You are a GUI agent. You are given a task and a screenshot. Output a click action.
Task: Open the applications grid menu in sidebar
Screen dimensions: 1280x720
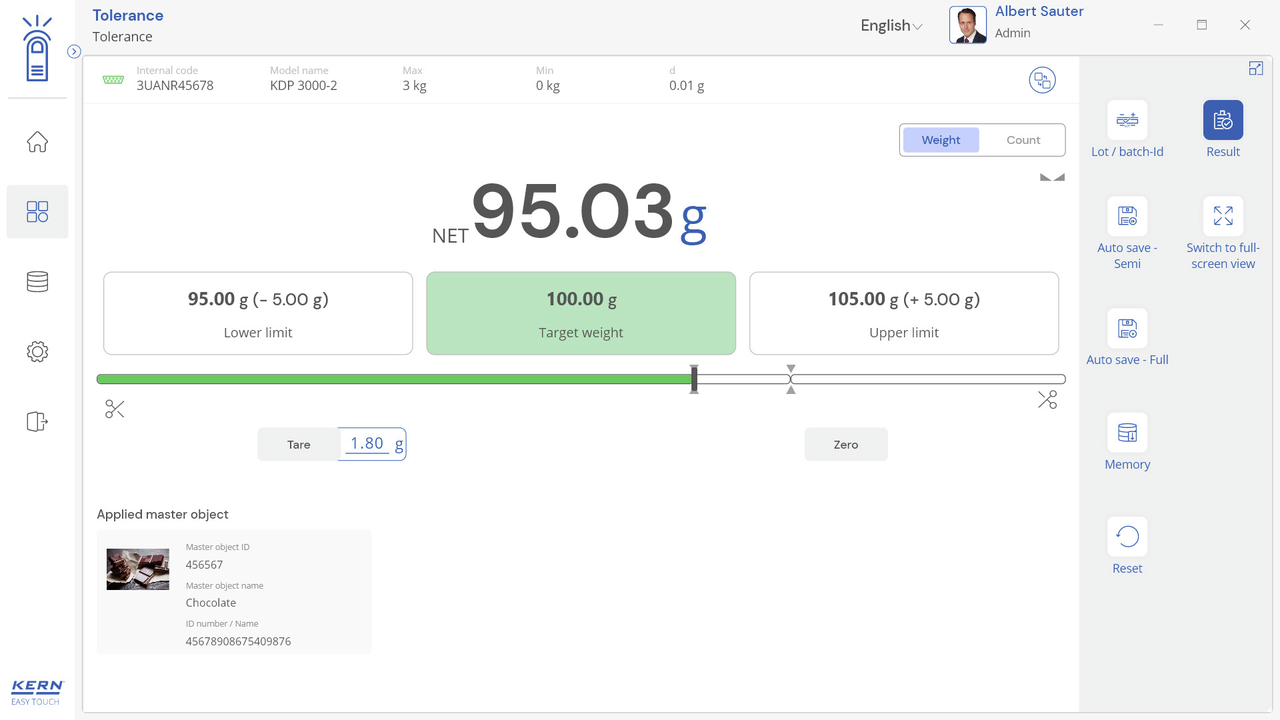pyautogui.click(x=37, y=212)
